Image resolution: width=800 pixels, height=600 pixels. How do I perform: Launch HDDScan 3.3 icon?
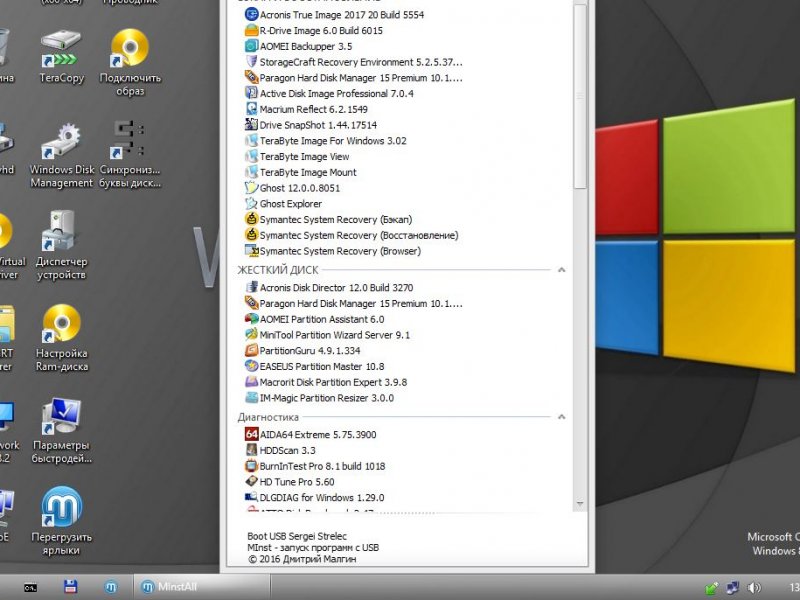(x=252, y=451)
